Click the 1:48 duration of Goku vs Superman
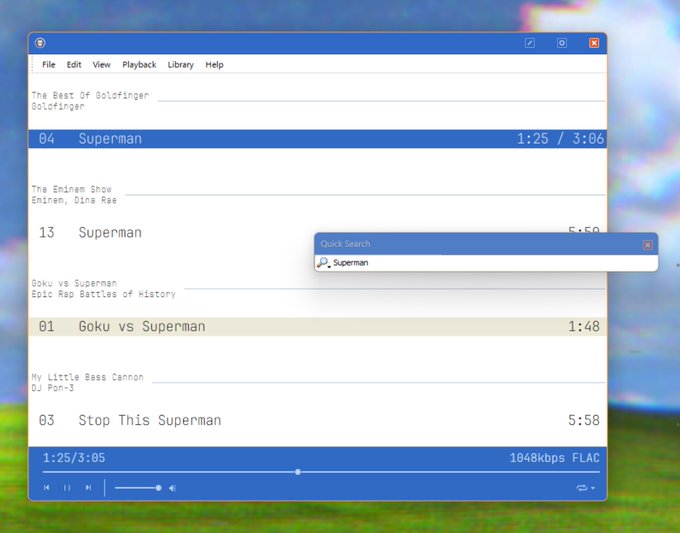Screen dimensions: 680x533 (584, 327)
